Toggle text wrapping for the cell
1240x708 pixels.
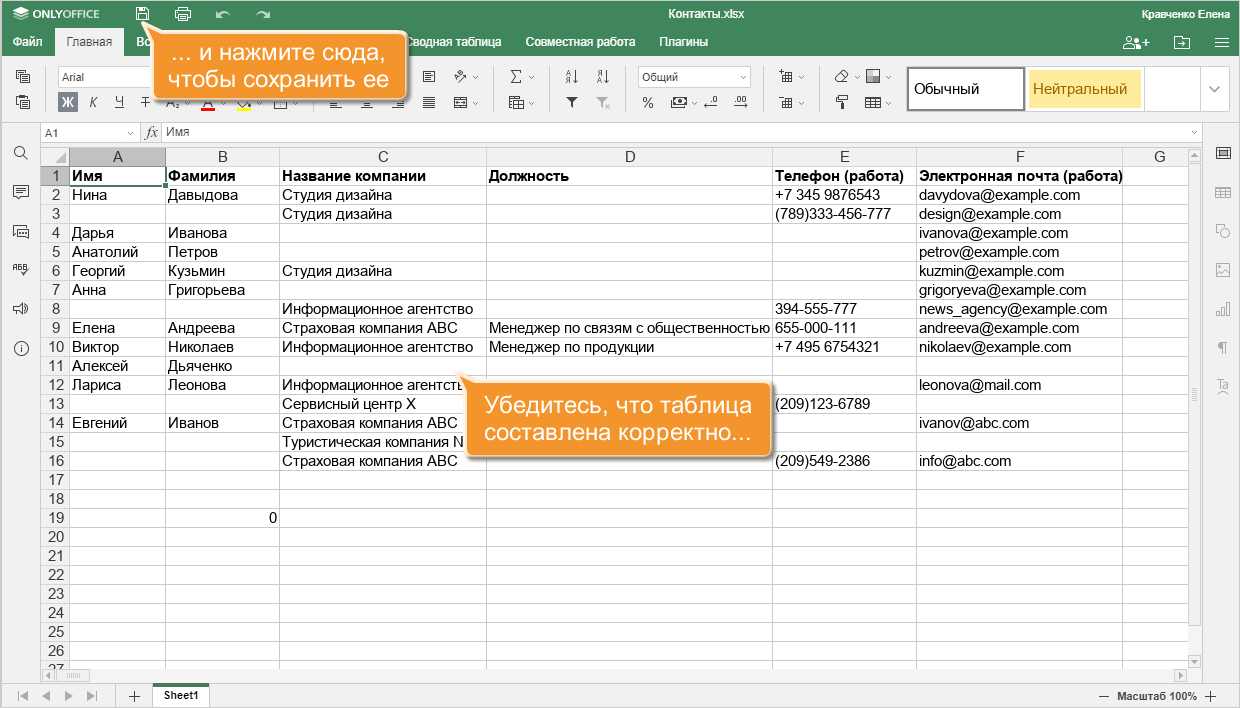pos(429,77)
